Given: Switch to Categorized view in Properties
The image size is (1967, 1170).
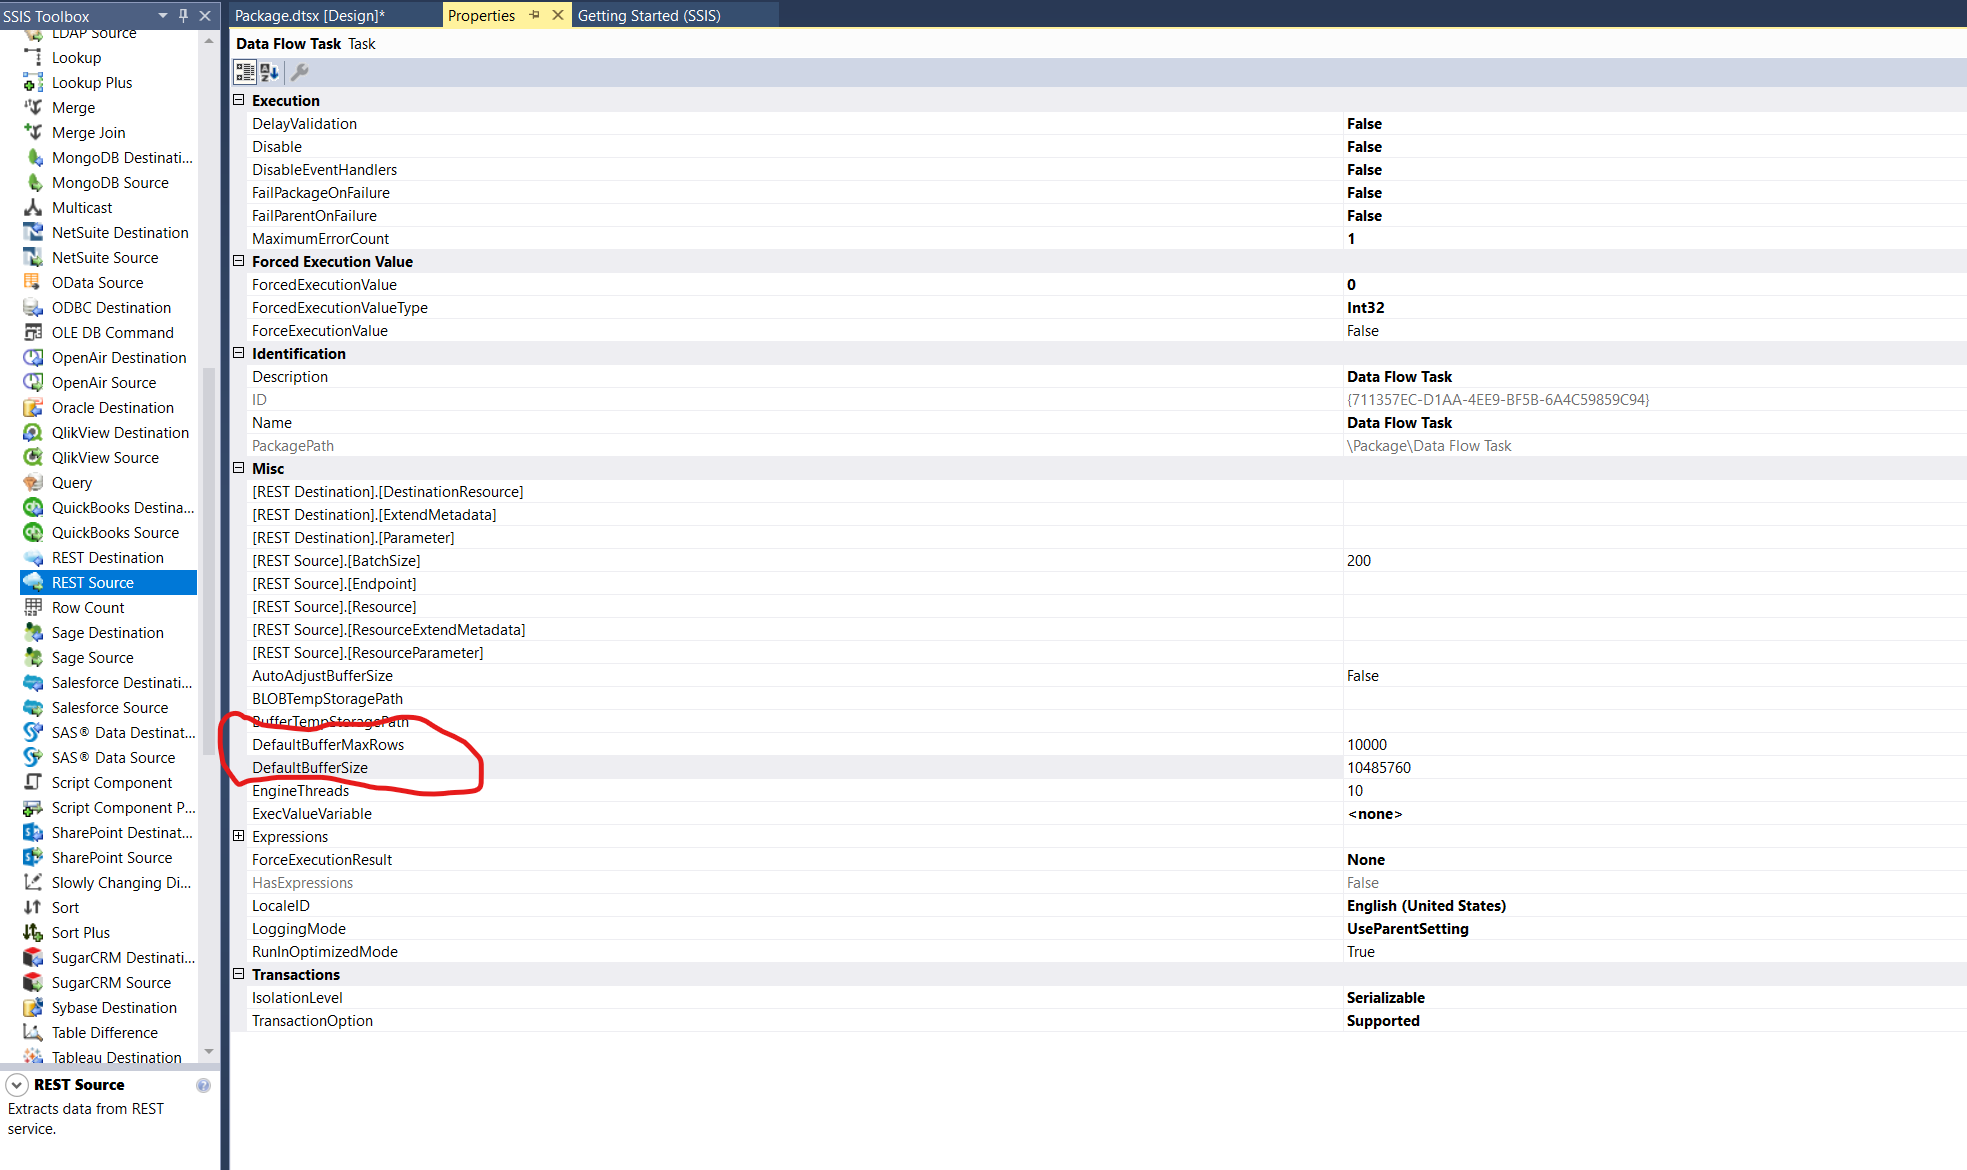Looking at the screenshot, I should (244, 72).
